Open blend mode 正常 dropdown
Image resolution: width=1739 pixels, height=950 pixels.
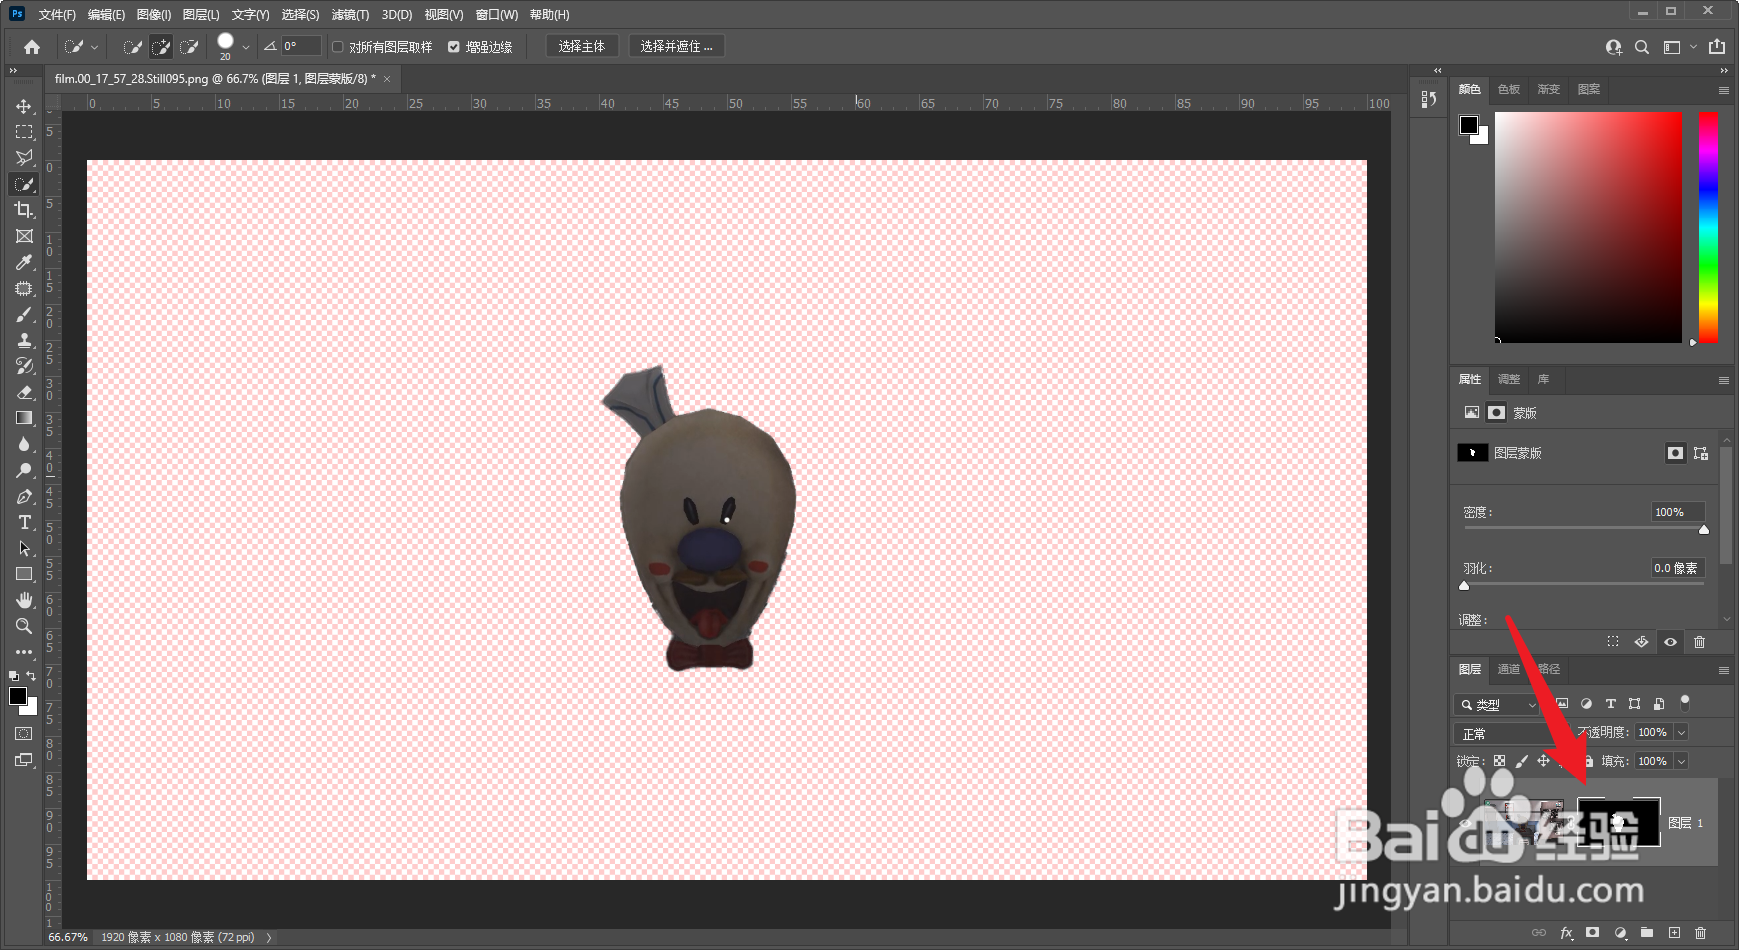1511,733
